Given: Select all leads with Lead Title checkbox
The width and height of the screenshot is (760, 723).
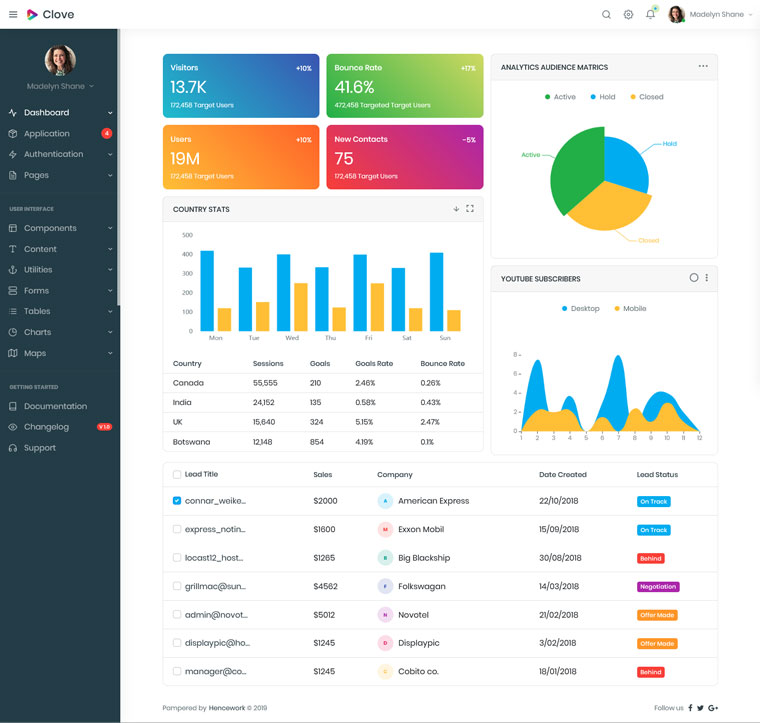Looking at the screenshot, I should (177, 475).
